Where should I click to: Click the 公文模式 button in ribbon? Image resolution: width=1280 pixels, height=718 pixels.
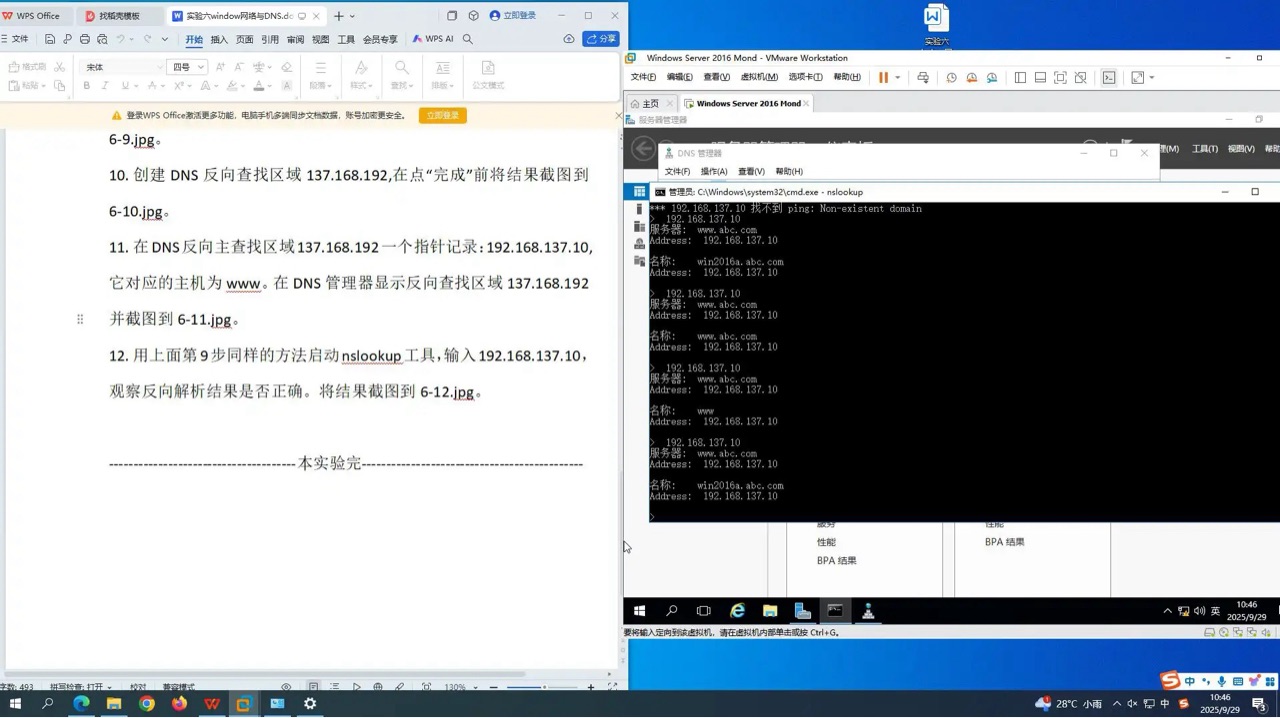click(x=488, y=74)
